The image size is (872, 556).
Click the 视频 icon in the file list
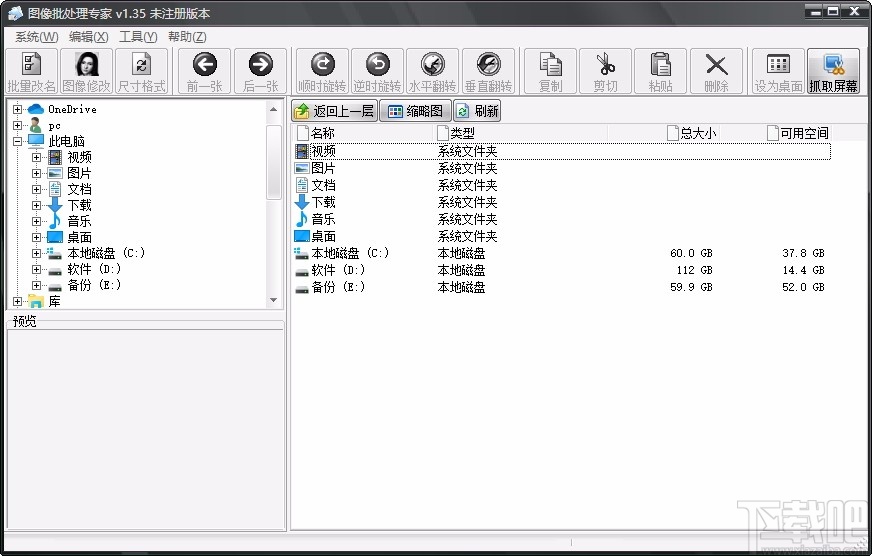[x=301, y=151]
